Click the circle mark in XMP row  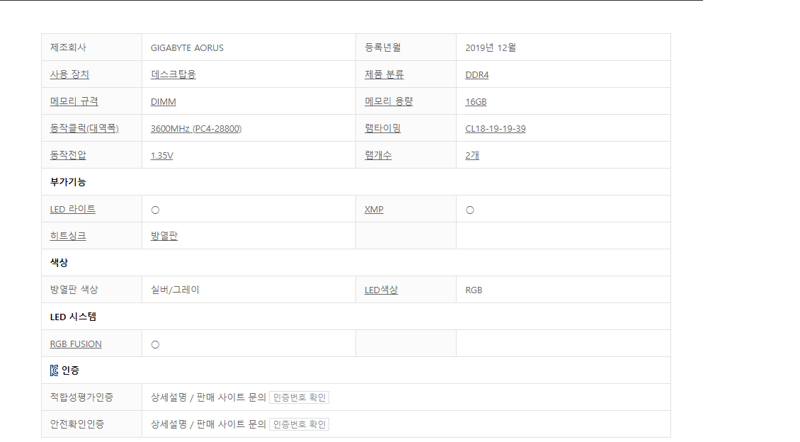pos(470,210)
